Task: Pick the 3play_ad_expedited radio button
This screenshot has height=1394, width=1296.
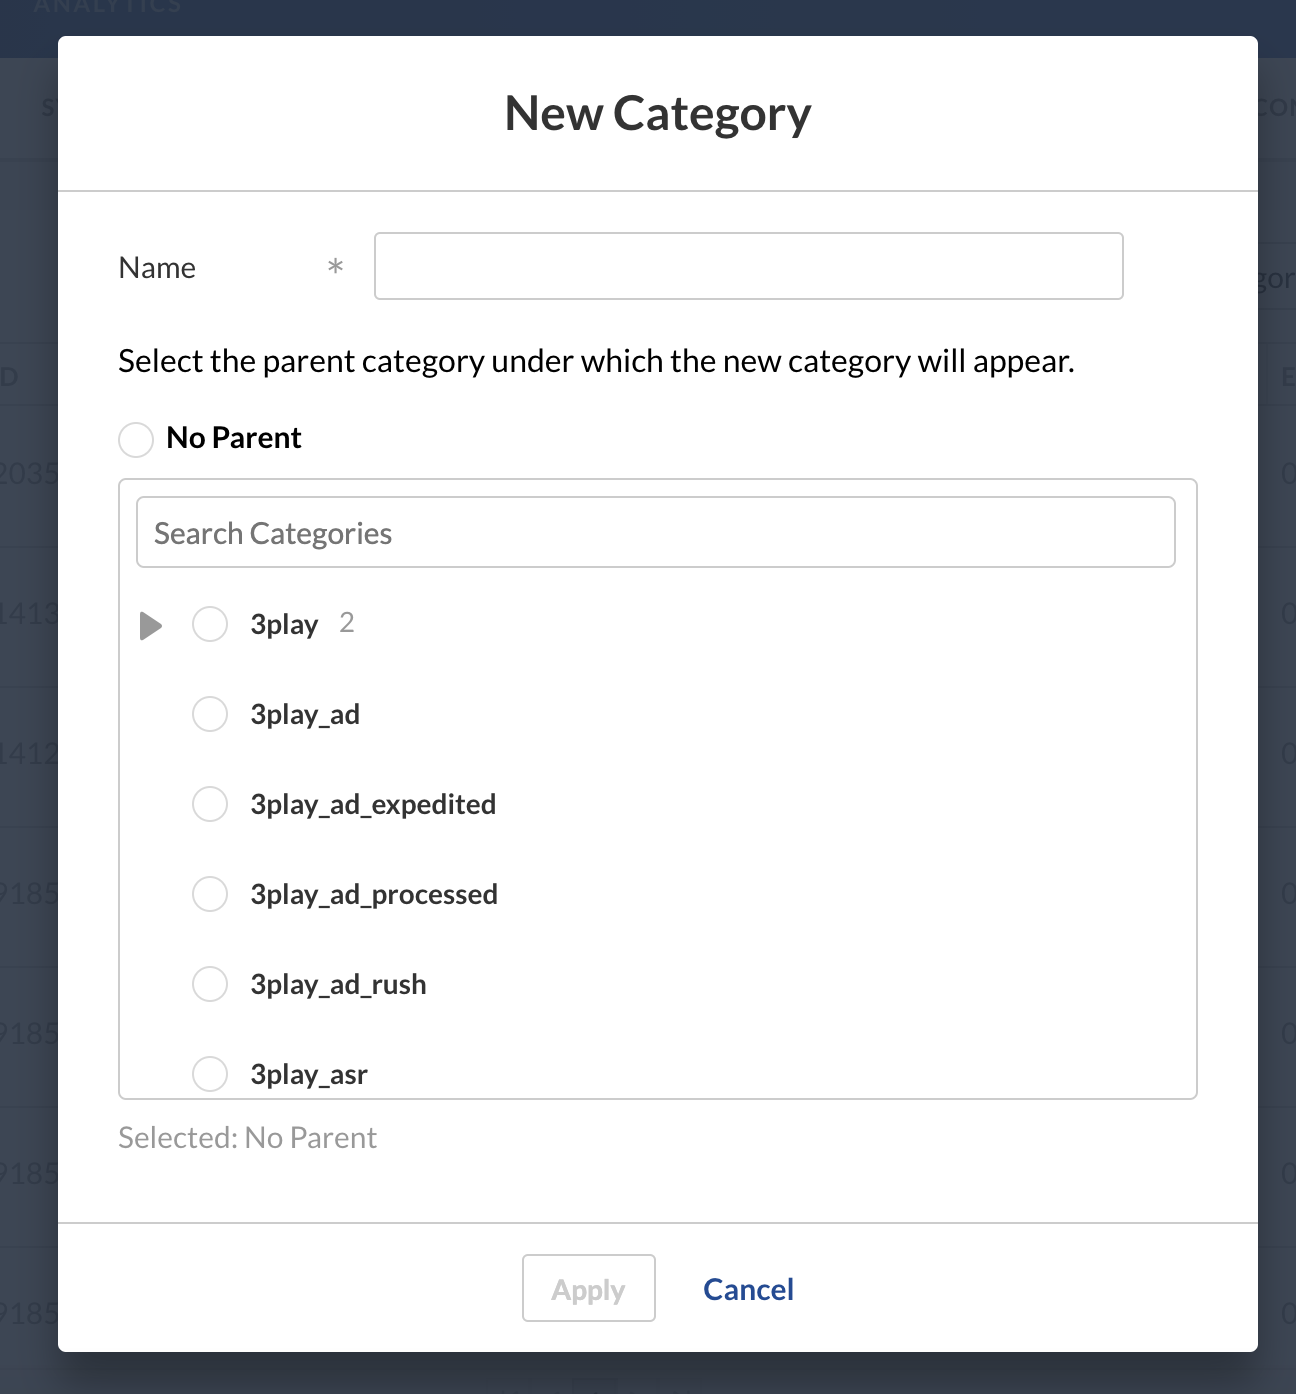Action: coord(210,804)
